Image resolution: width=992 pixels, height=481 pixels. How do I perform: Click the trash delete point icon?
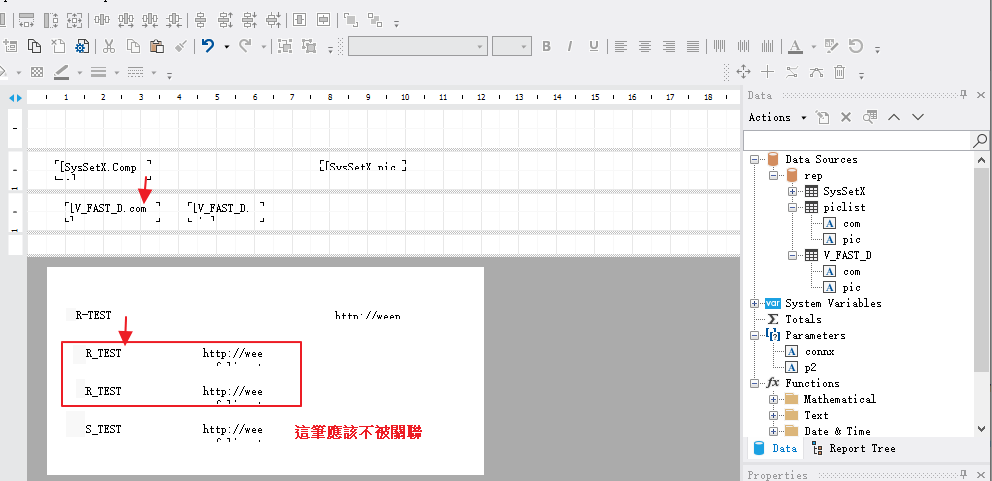click(840, 72)
